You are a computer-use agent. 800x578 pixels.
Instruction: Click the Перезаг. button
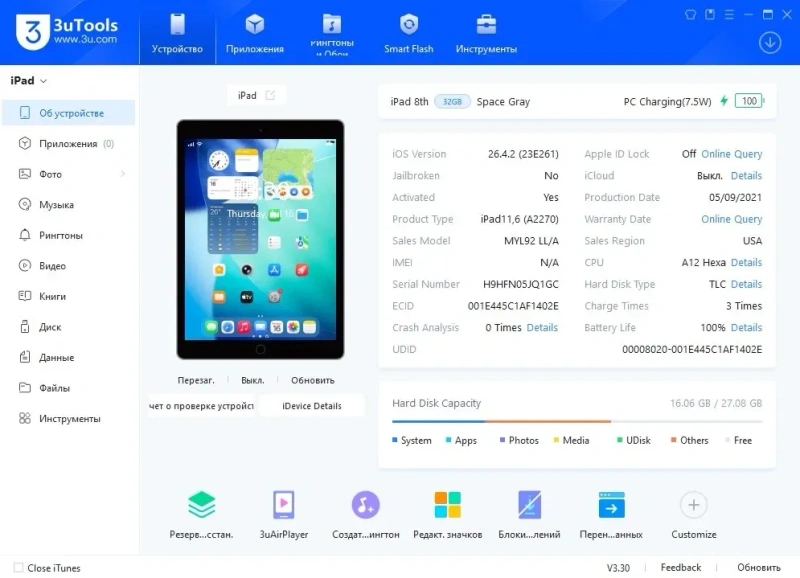coord(195,380)
